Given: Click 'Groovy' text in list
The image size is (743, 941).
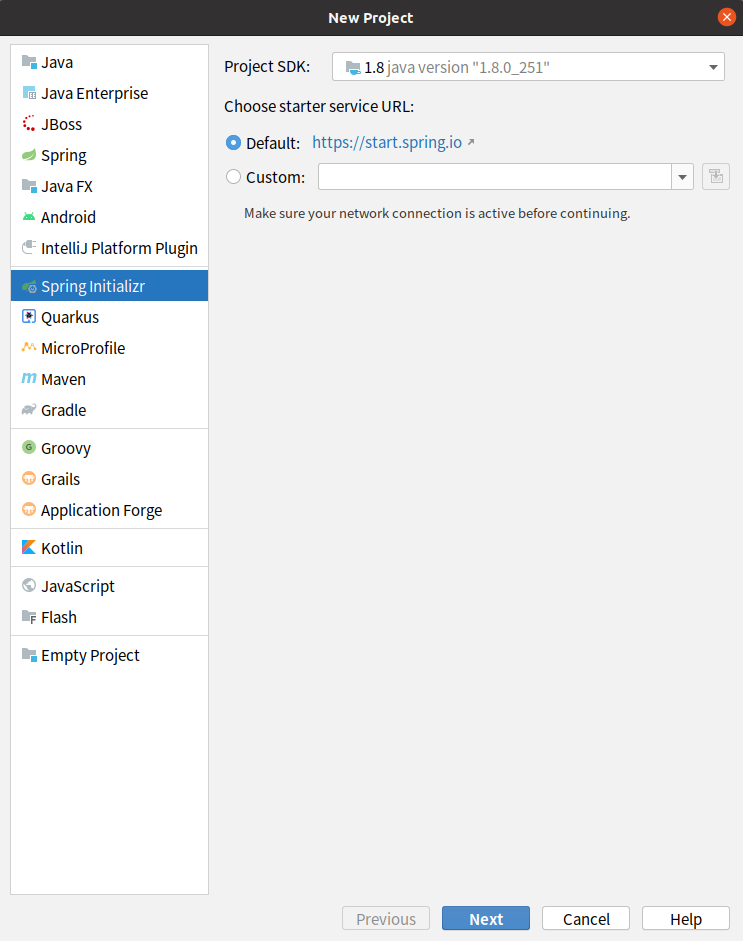Looking at the screenshot, I should tap(65, 449).
